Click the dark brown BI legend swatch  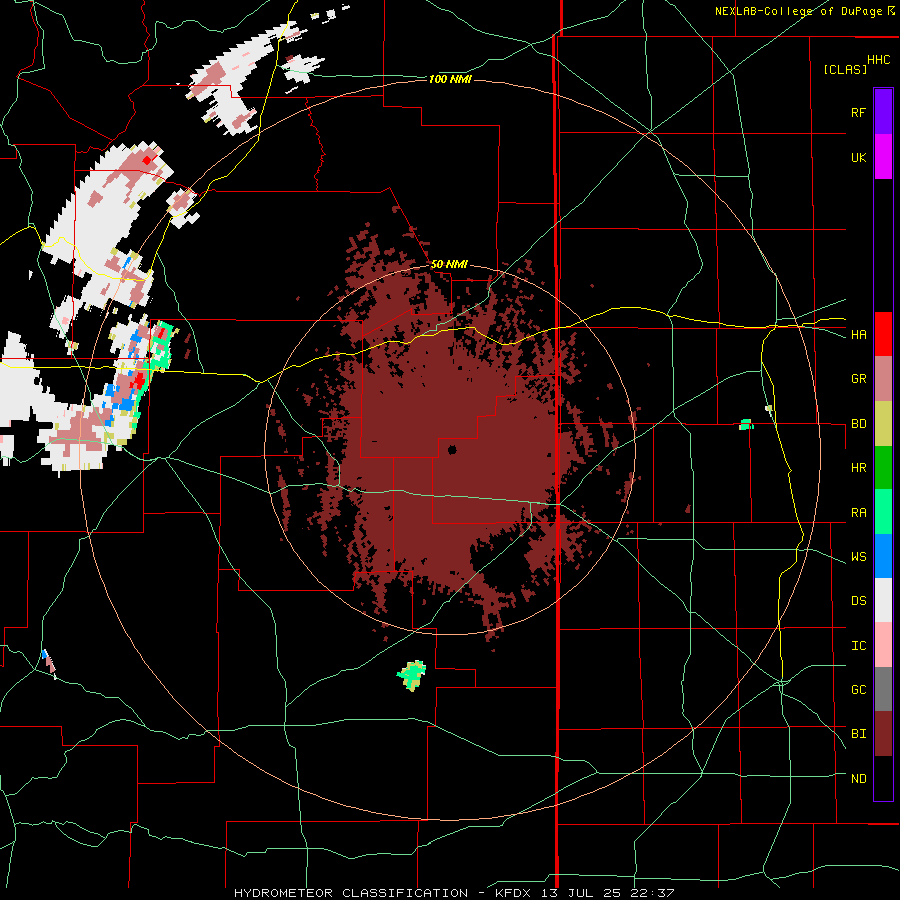[883, 734]
